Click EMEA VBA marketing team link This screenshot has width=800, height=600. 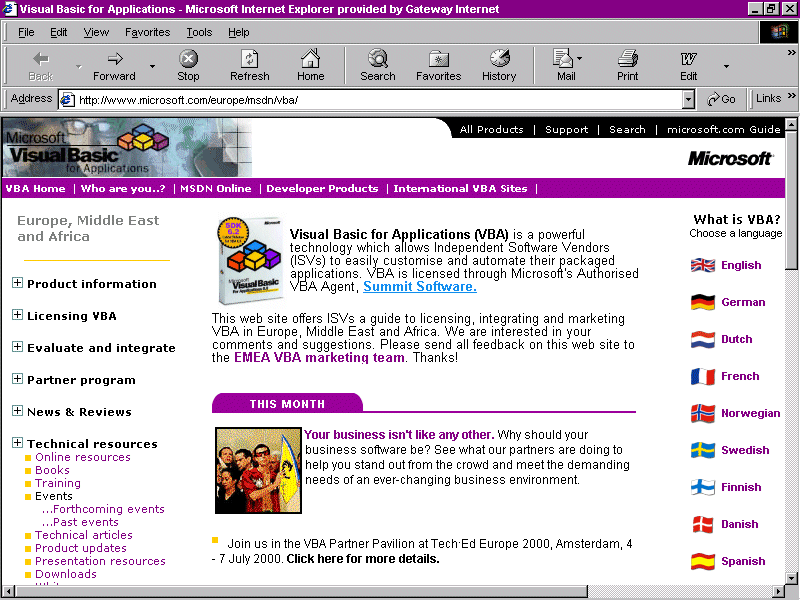pyautogui.click(x=319, y=358)
